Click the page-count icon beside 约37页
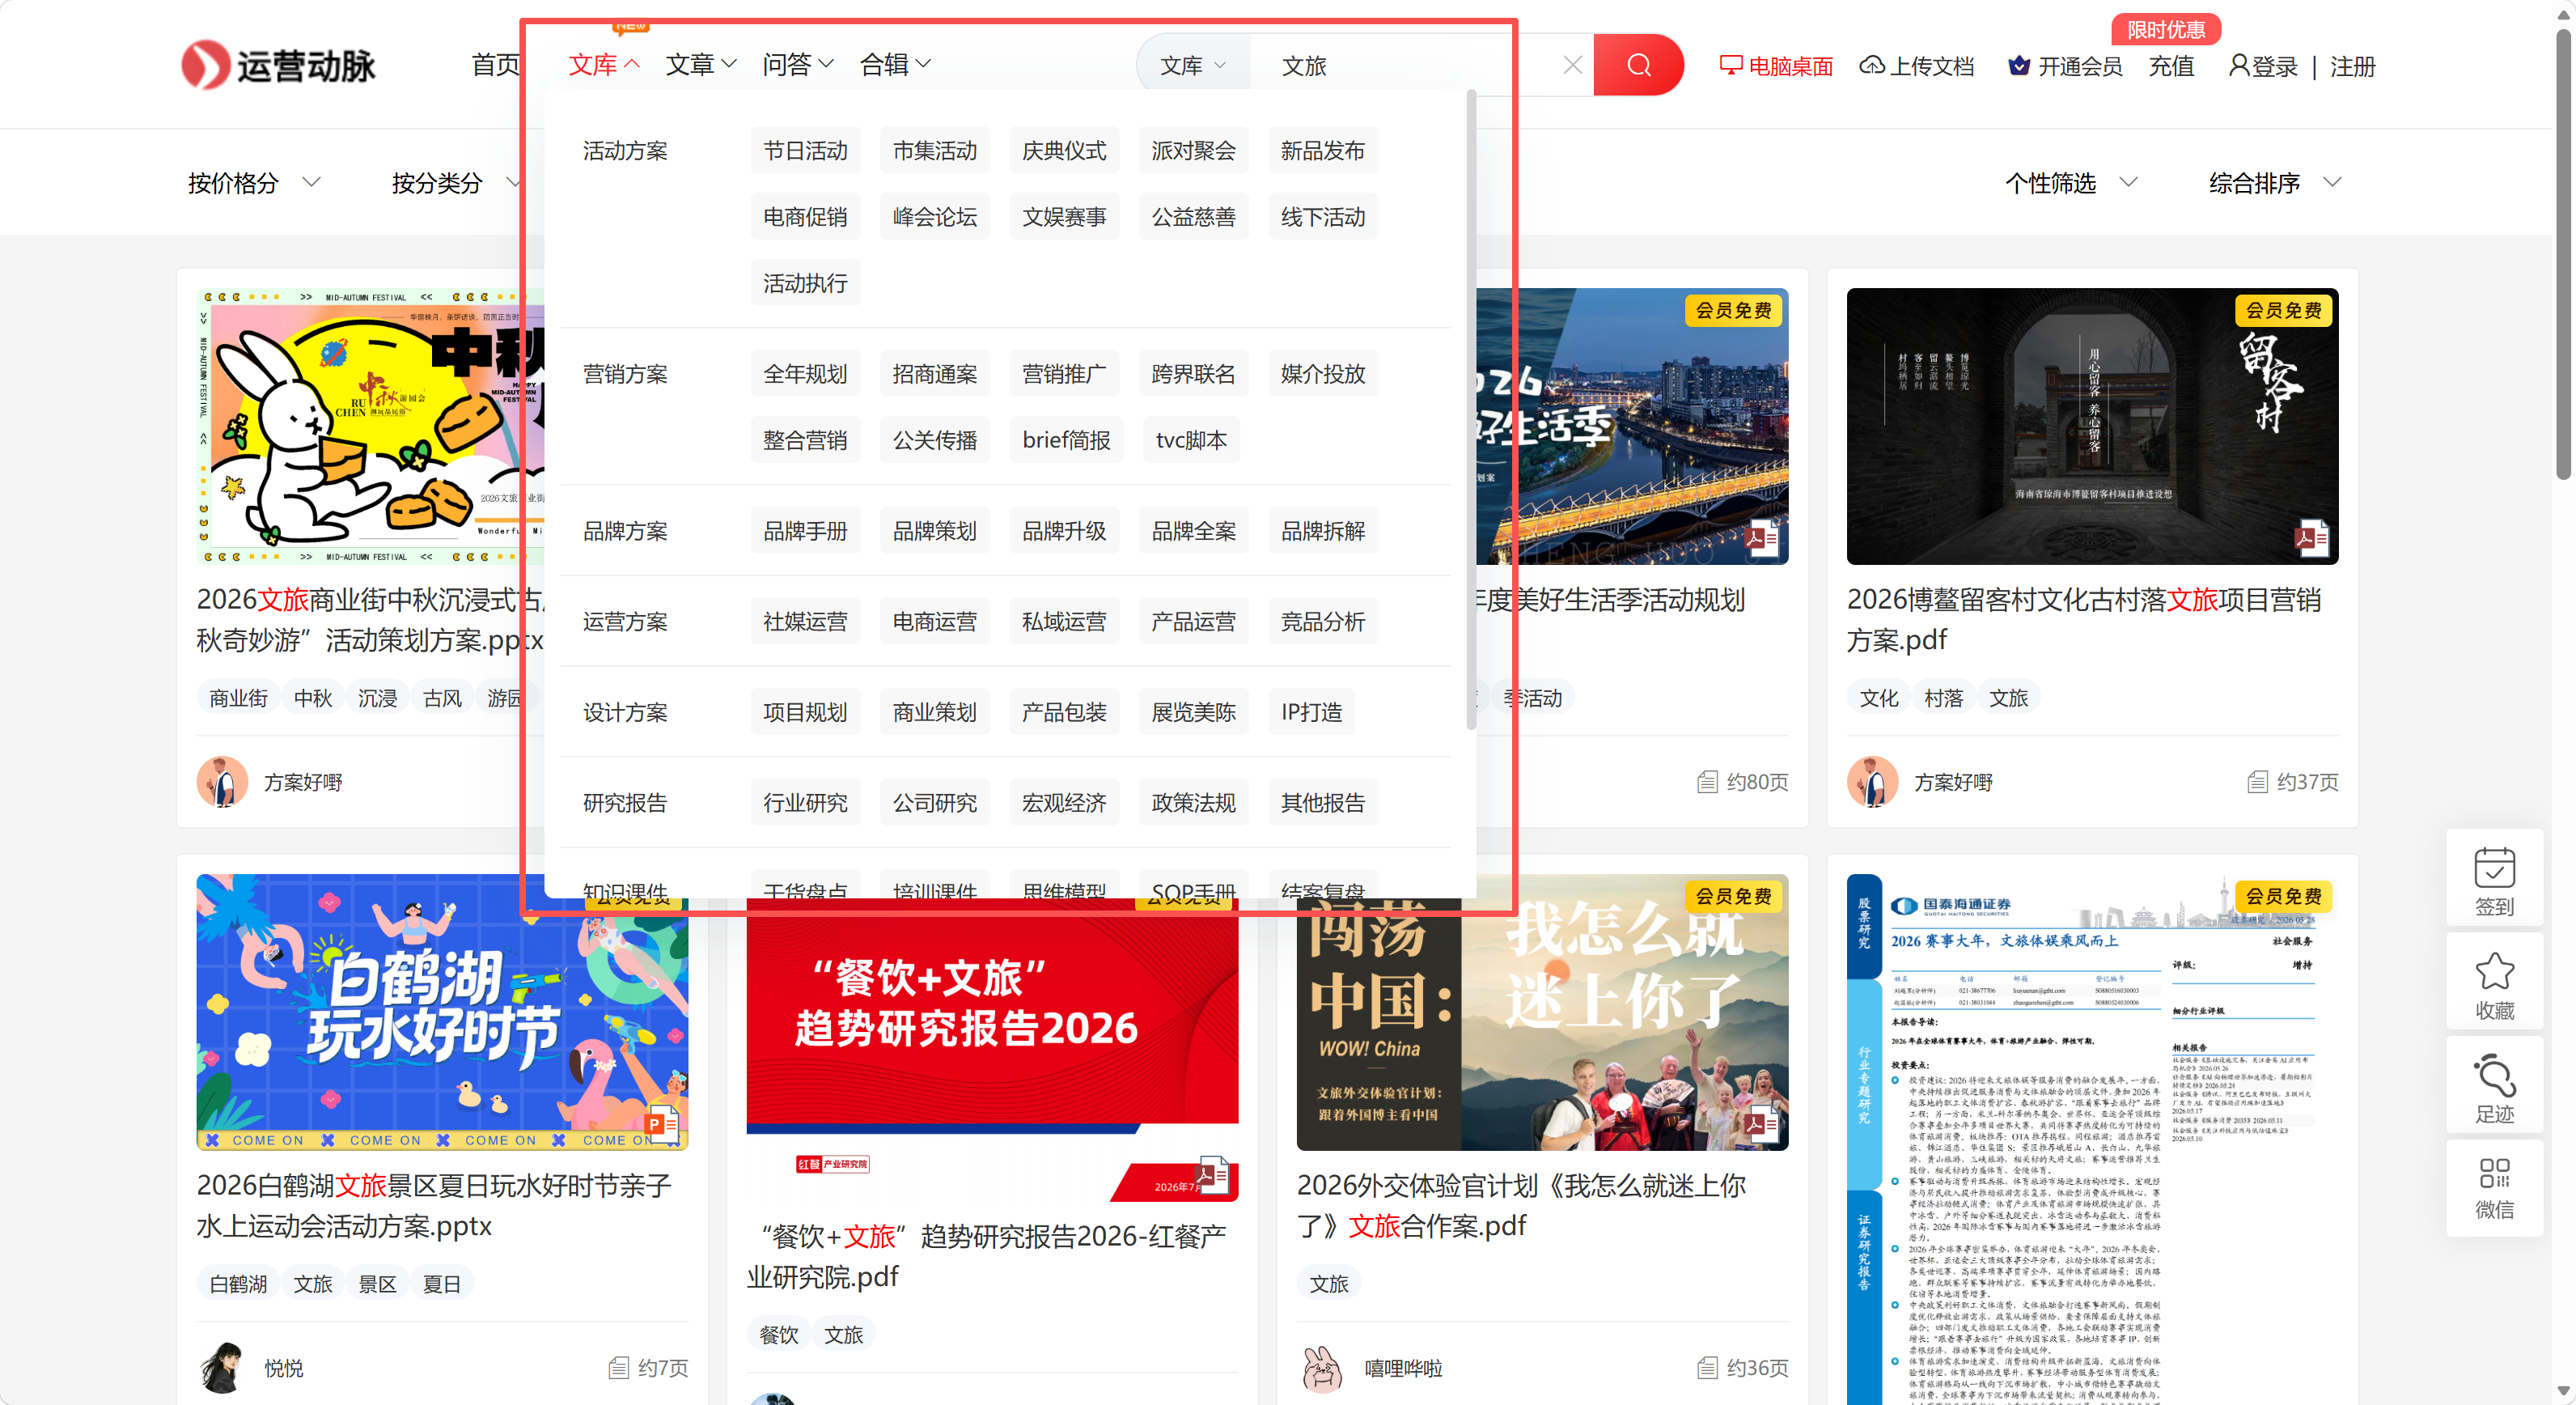Image resolution: width=2576 pixels, height=1405 pixels. (2257, 782)
